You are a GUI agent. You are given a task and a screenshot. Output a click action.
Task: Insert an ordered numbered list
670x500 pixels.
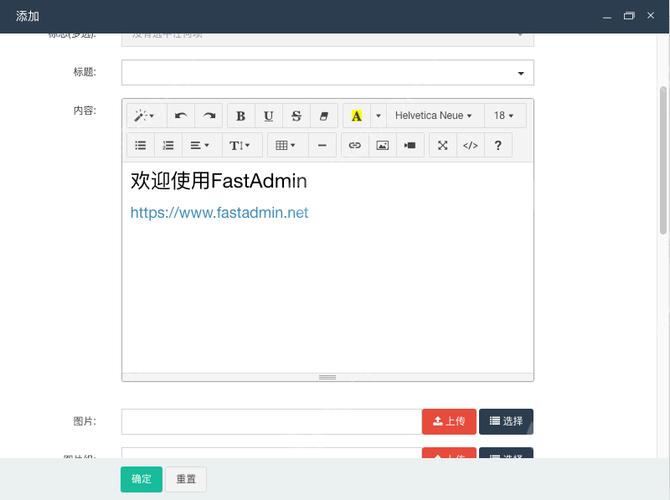tap(168, 145)
